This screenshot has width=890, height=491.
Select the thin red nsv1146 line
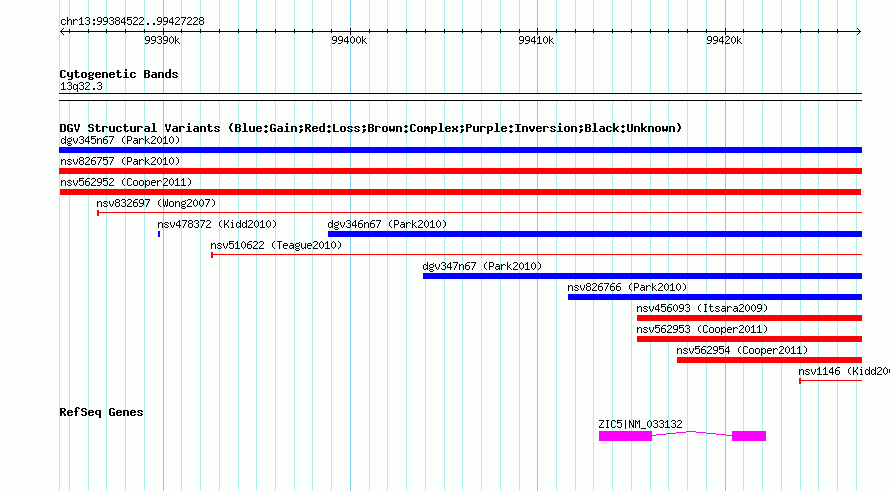[x=831, y=381]
